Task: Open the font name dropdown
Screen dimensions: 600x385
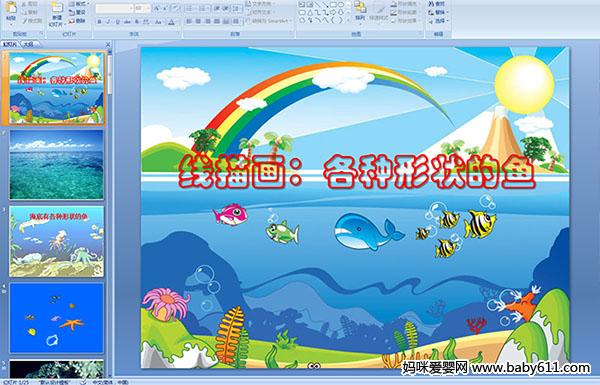Action: click(114, 8)
